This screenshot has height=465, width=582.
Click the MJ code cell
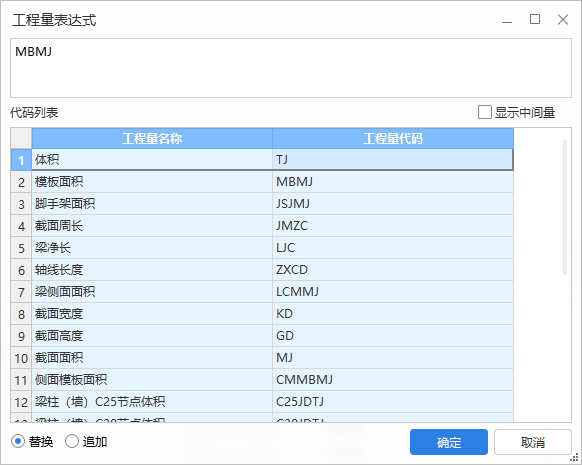393,358
